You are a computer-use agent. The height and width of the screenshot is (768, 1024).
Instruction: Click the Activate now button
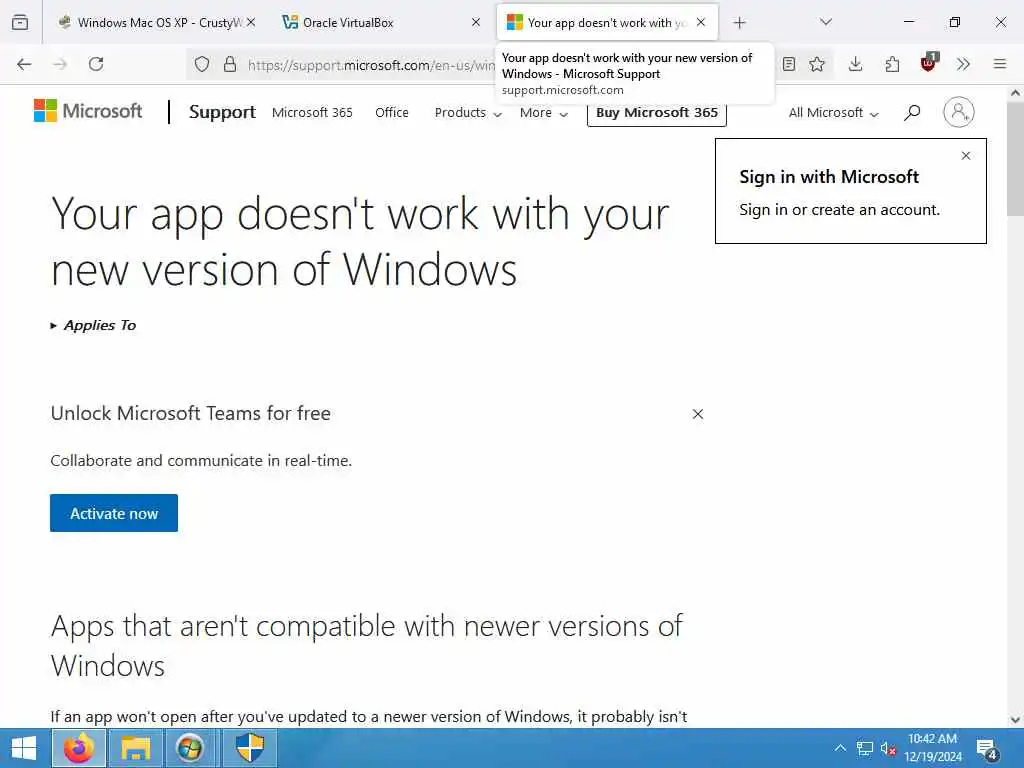pyautogui.click(x=114, y=513)
